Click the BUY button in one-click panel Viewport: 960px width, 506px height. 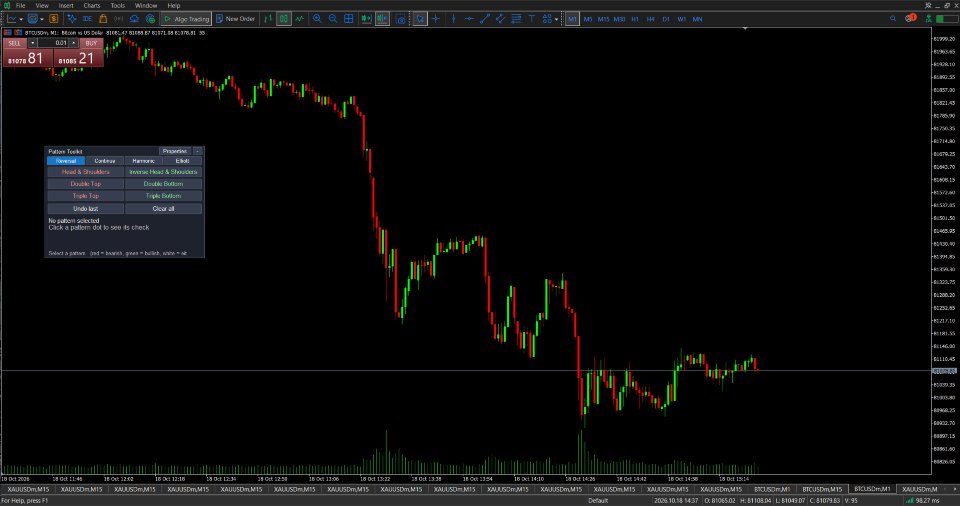(x=91, y=43)
